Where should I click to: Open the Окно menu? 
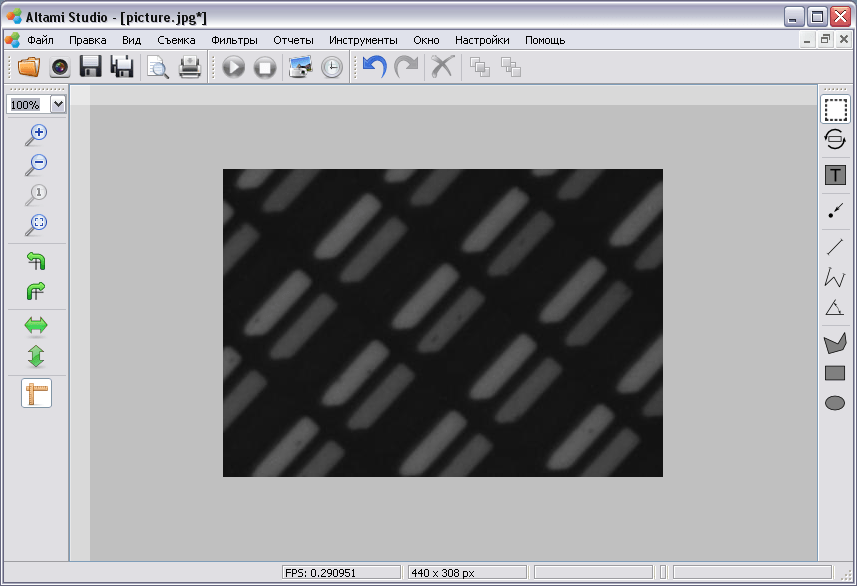pos(426,40)
